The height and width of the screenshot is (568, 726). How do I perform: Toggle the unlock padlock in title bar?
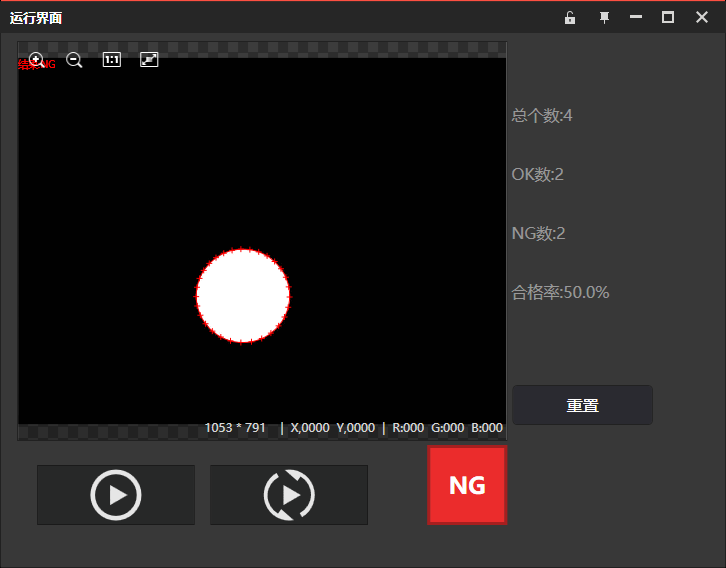tap(570, 17)
